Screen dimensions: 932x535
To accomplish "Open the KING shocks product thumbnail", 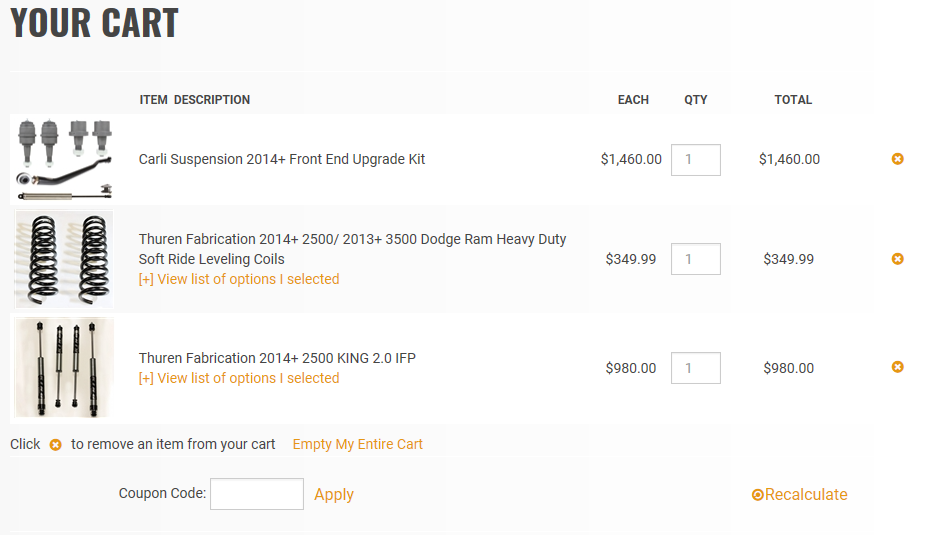I will (65, 367).
